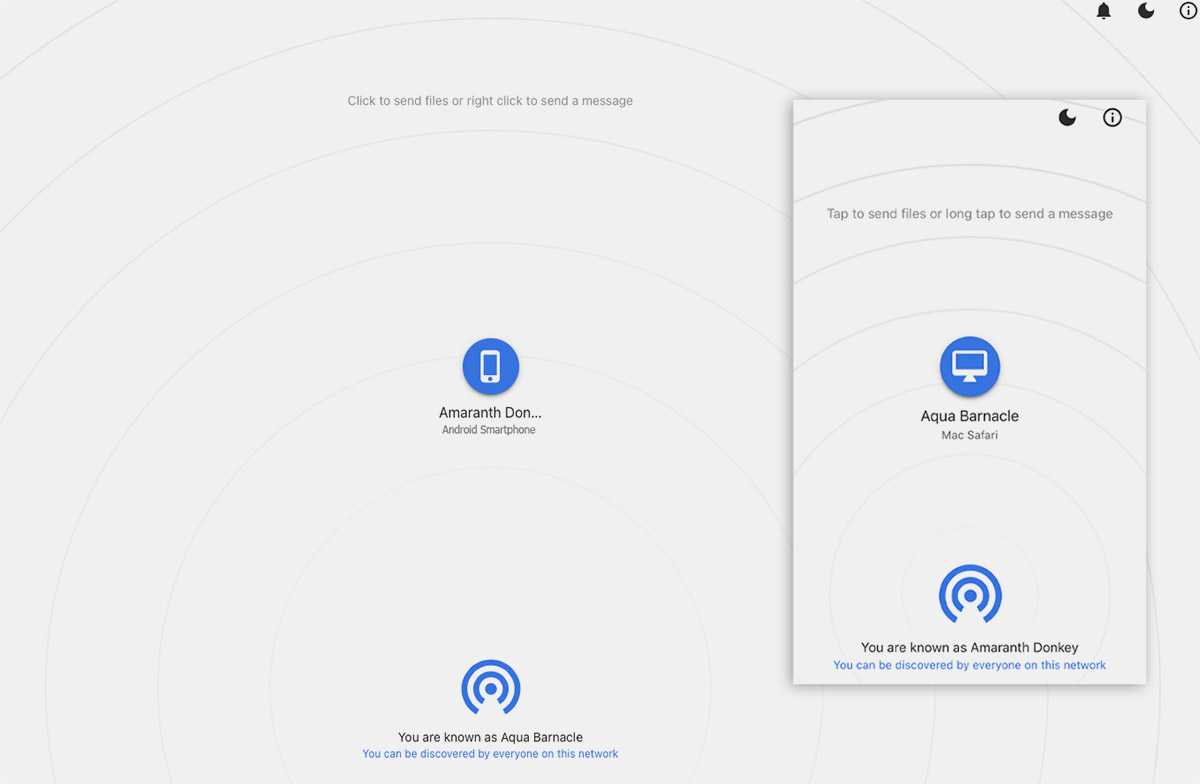
Task: Click the "Mac Safari" device type label
Action: click(x=969, y=435)
